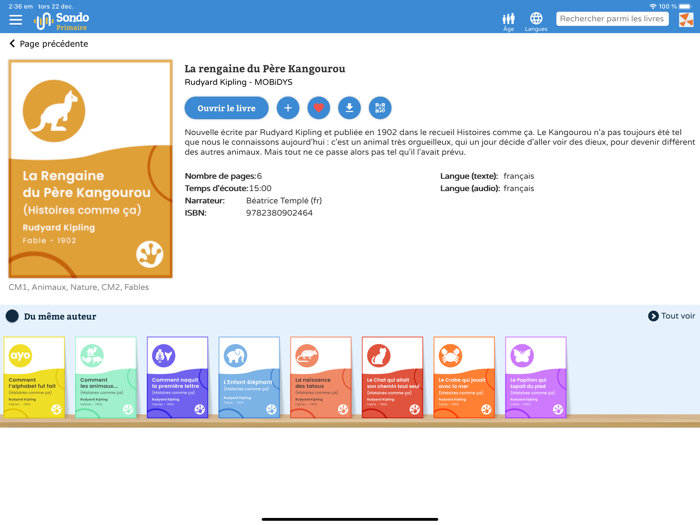Open Comment naquit la première lettre book

pos(178,377)
